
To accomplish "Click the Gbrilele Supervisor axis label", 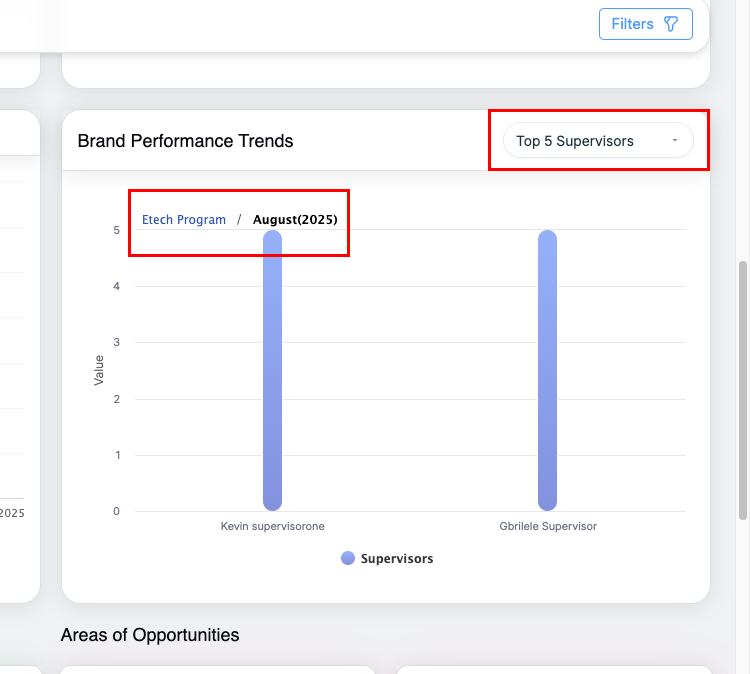I will click(547, 526).
